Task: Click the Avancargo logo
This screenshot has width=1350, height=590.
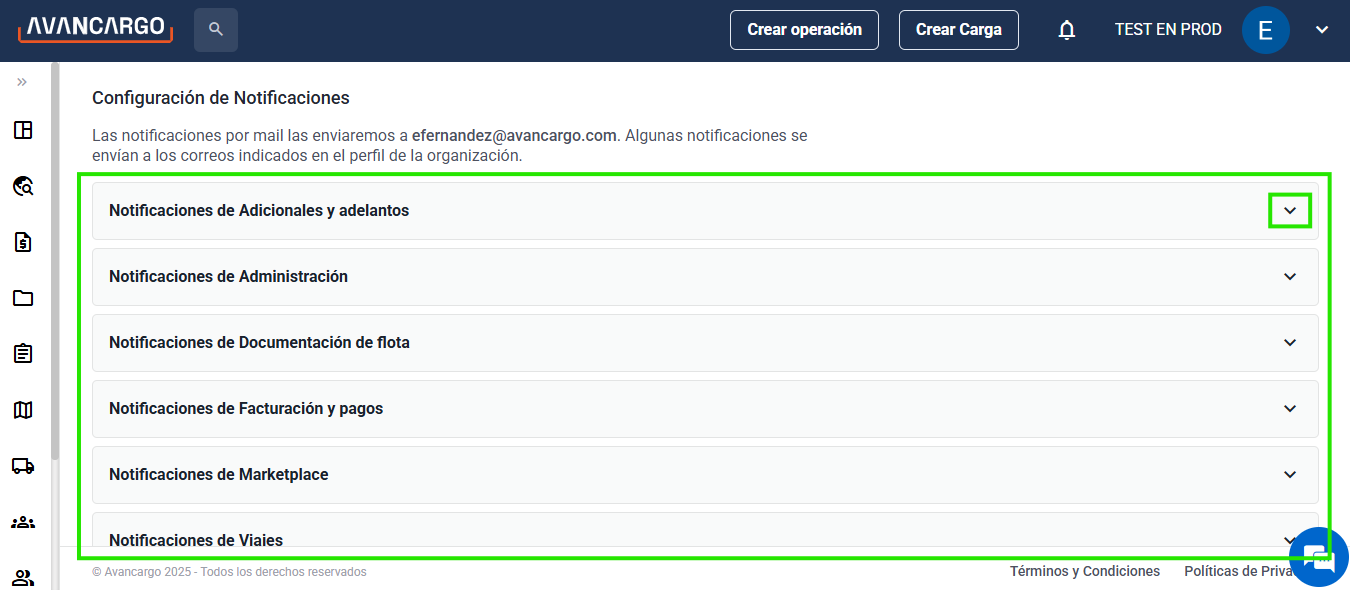Action: [96, 28]
